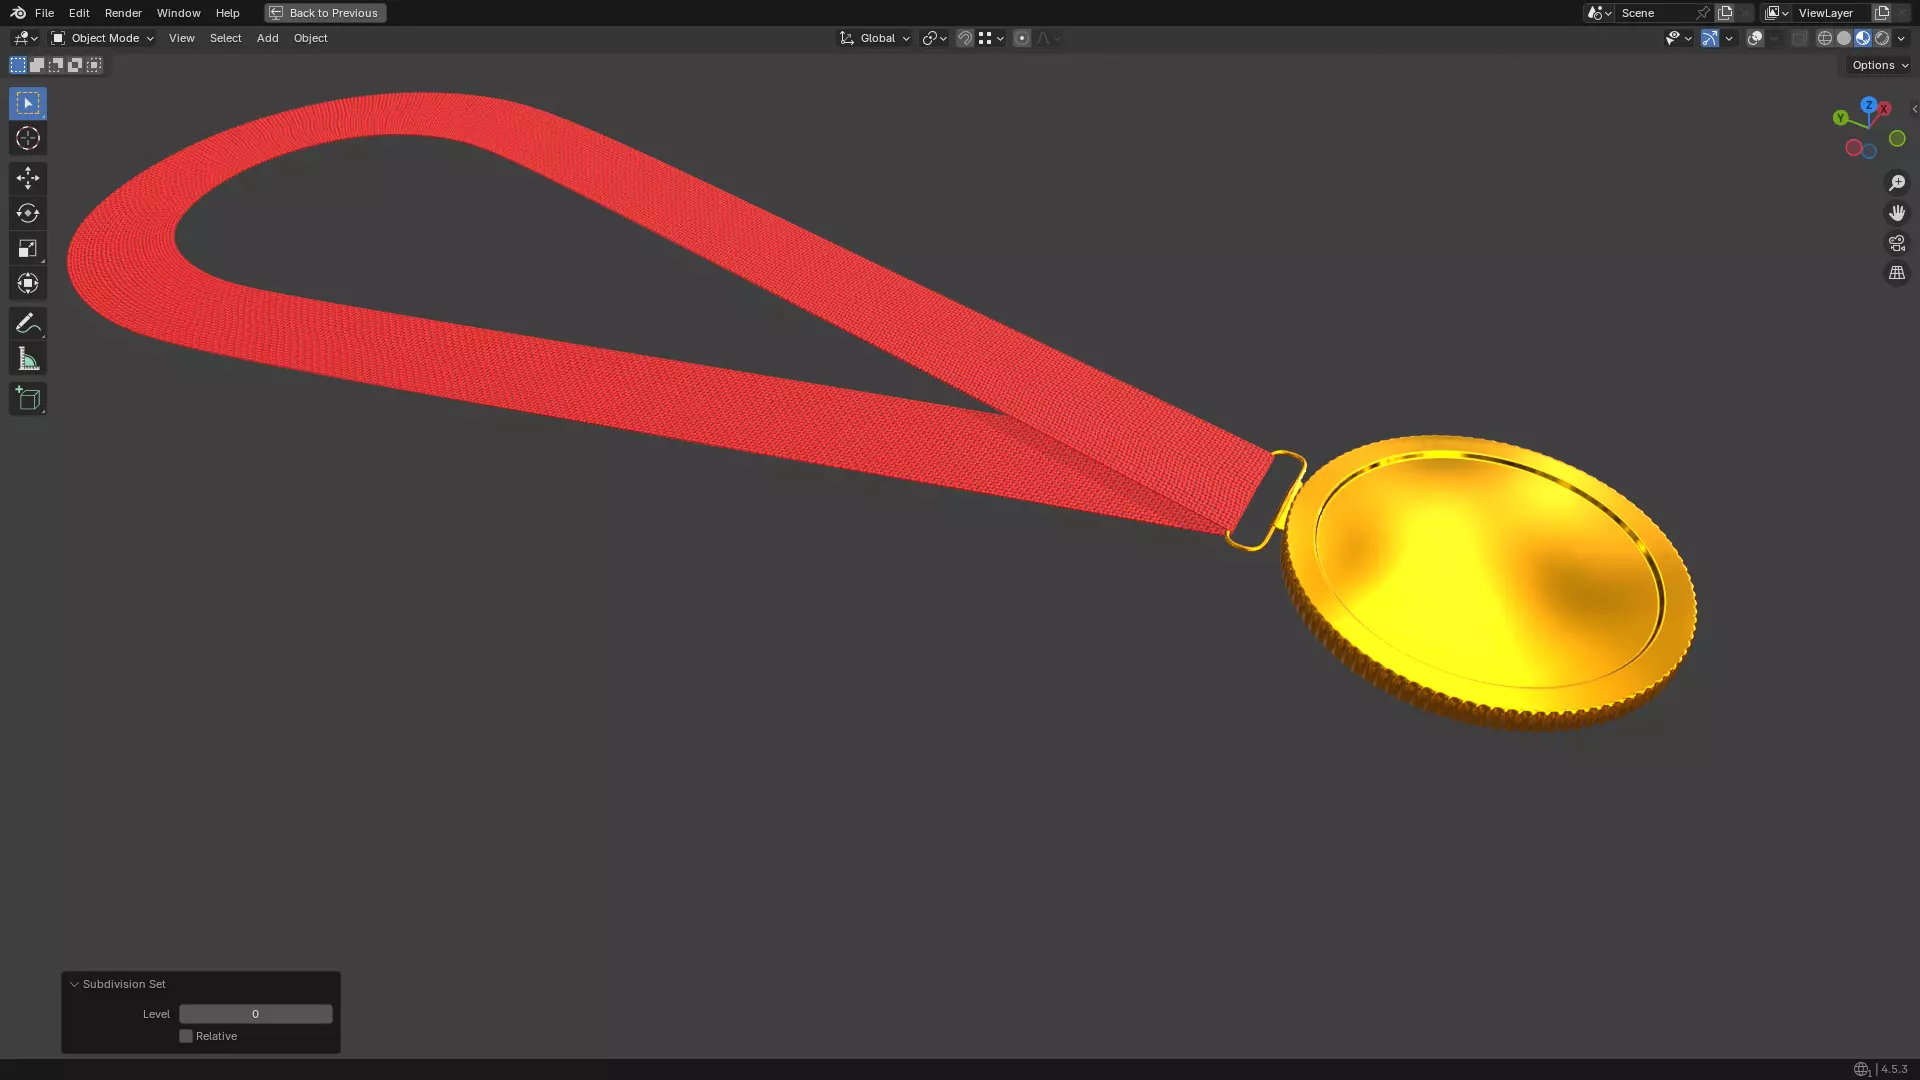This screenshot has height=1080, width=1920.
Task: Set selection mode to Invert
Action: click(x=75, y=65)
